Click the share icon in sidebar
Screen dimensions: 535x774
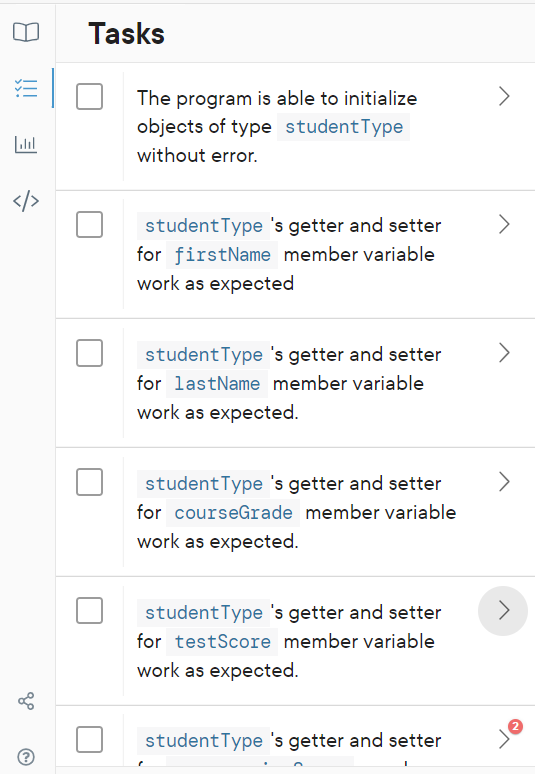pyautogui.click(x=26, y=701)
